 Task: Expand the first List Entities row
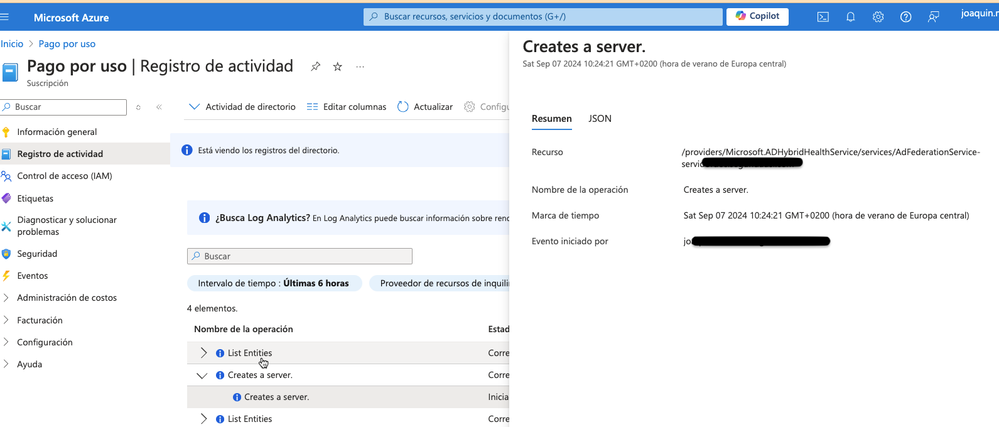click(204, 352)
